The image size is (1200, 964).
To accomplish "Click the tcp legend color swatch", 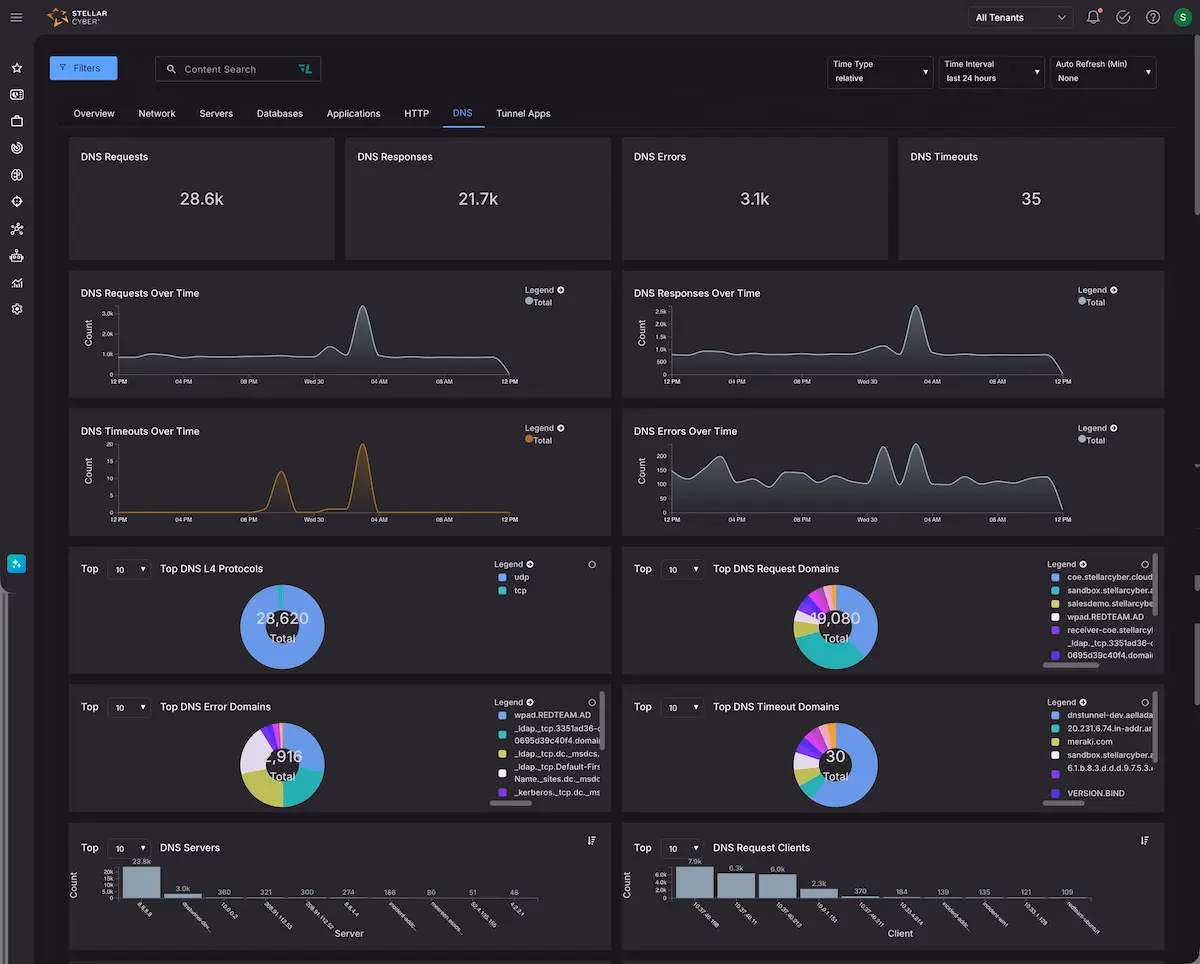I will tap(503, 591).
